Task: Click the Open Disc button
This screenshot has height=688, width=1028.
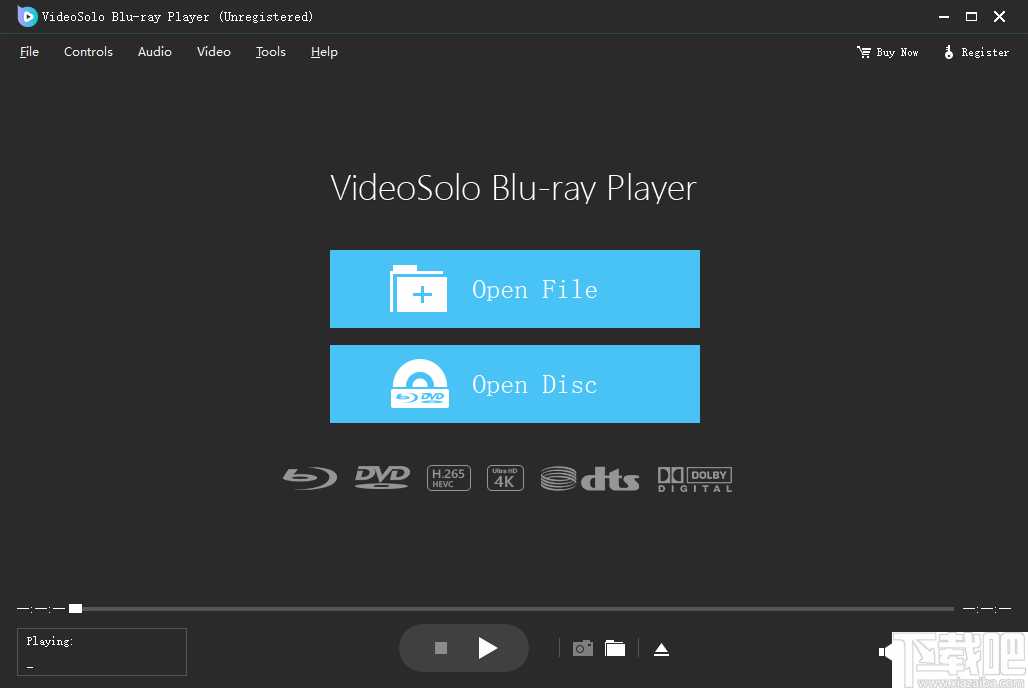Action: [x=514, y=384]
